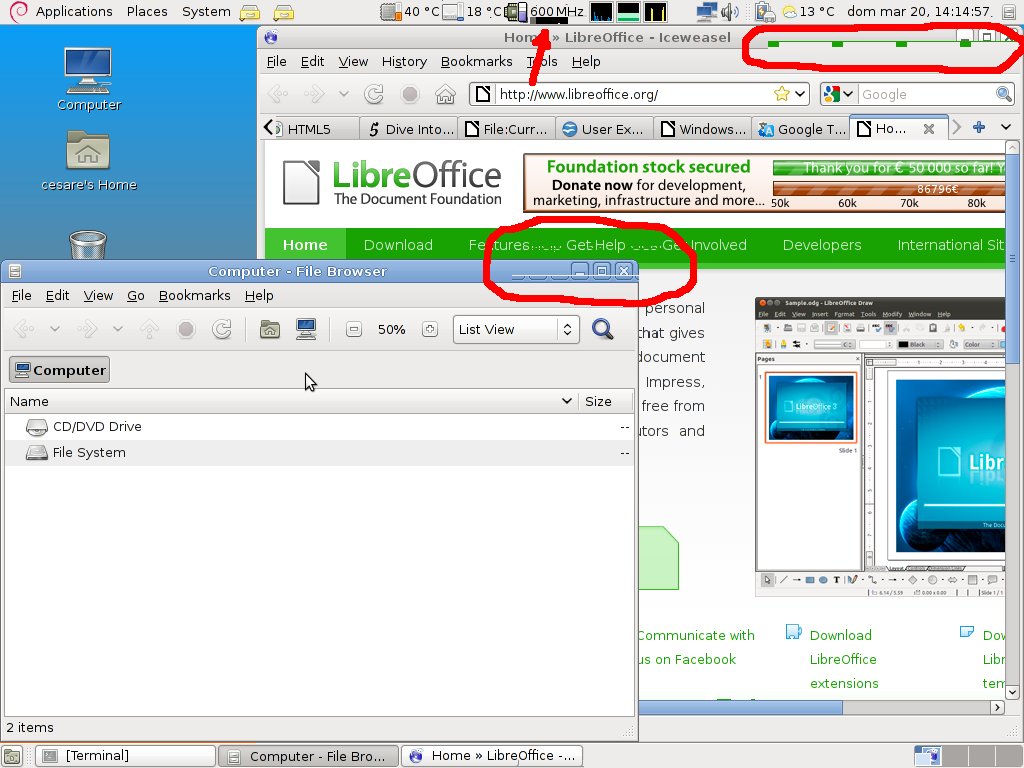
Task: Zoom out with the minus button near 50%
Action: pos(354,329)
